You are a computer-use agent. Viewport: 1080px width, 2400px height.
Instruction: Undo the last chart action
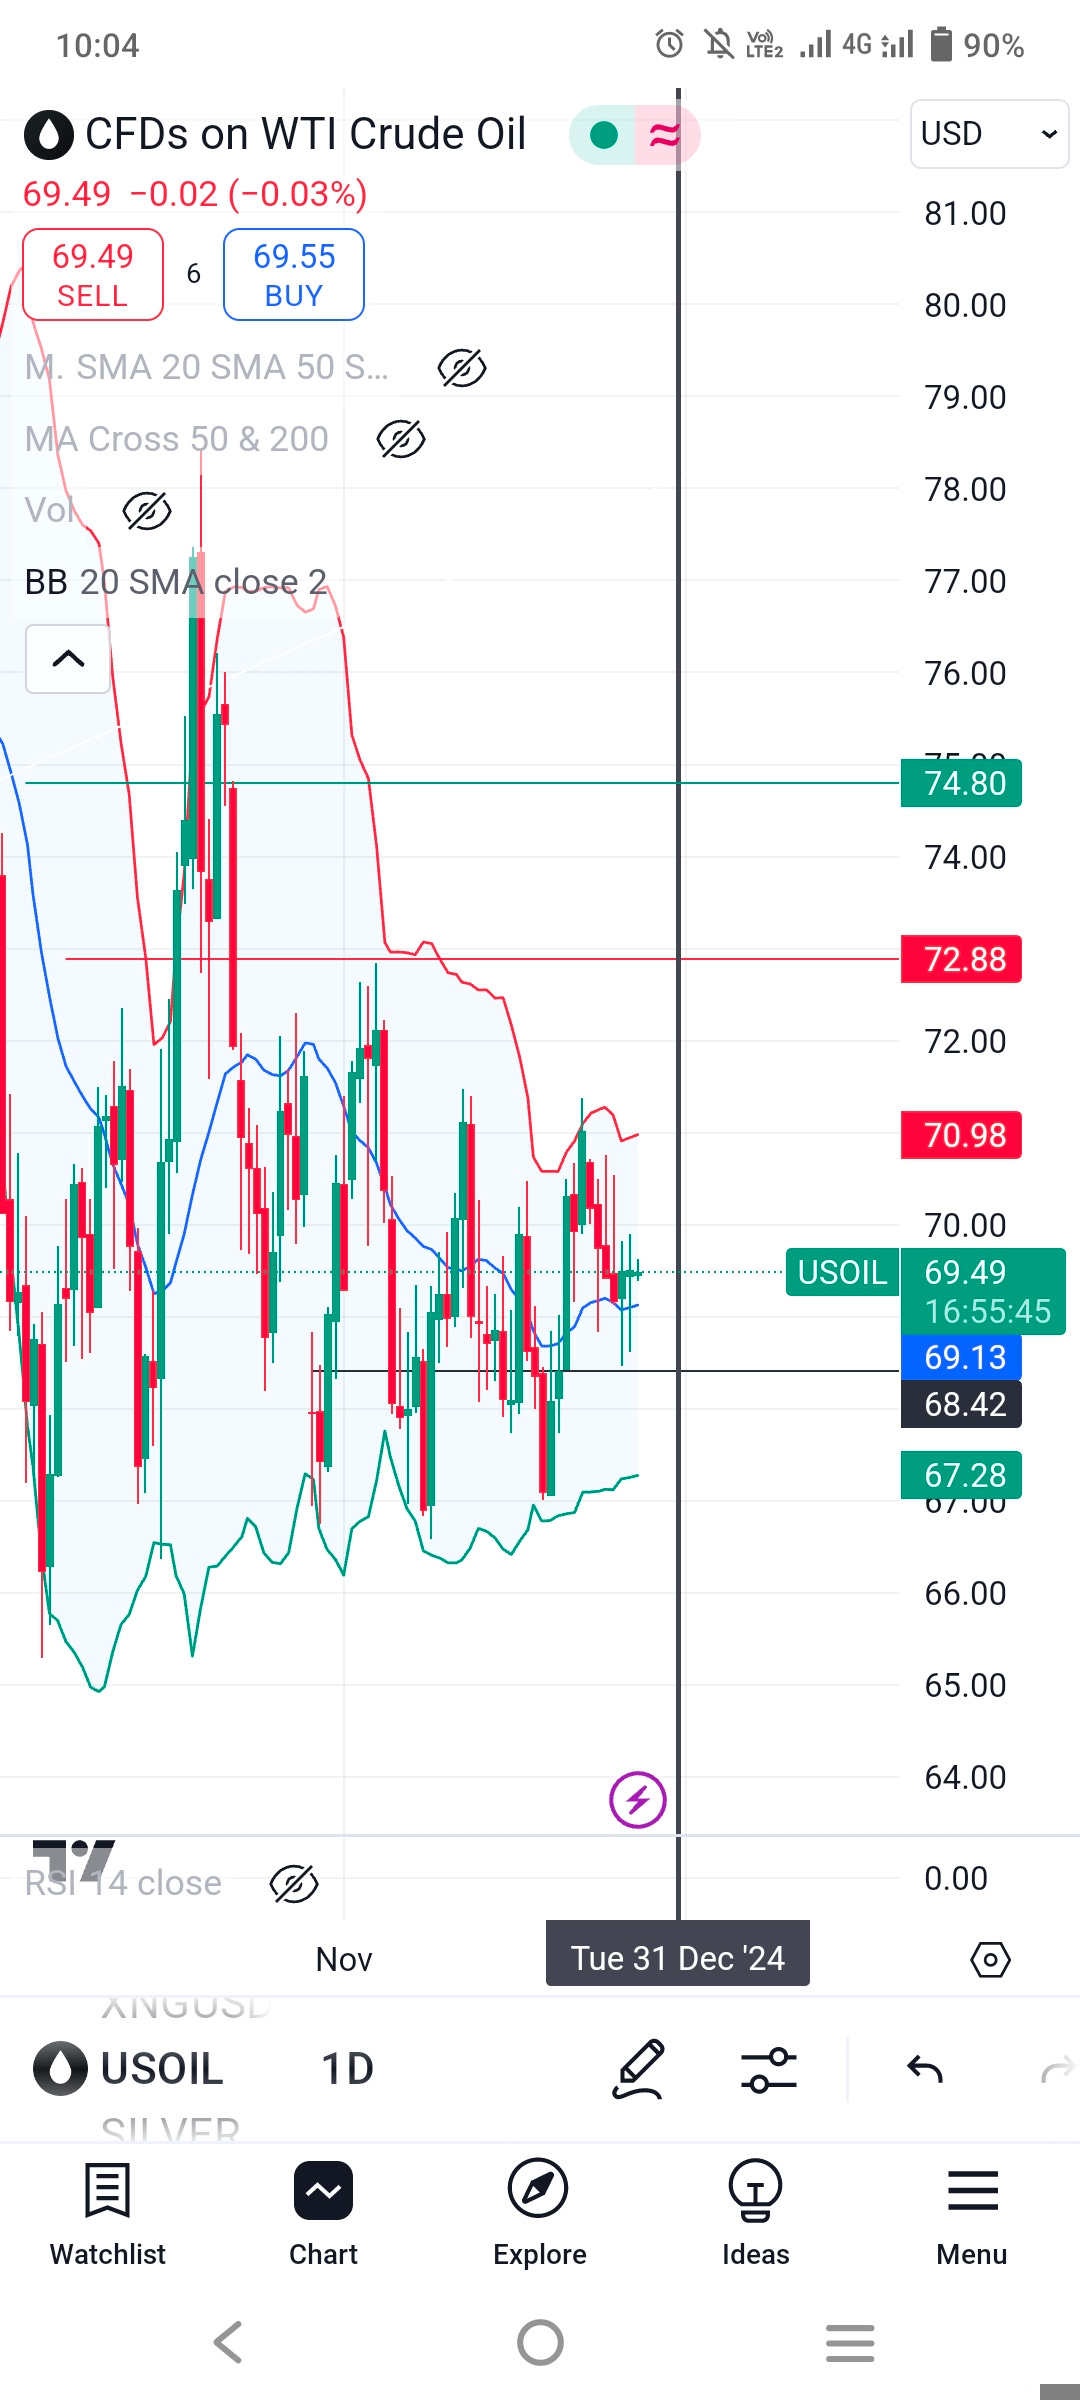(925, 2069)
